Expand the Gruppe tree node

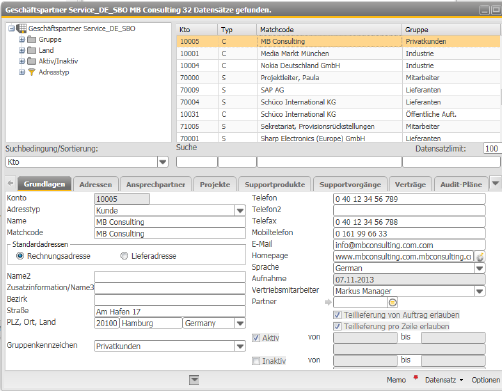click(22, 40)
